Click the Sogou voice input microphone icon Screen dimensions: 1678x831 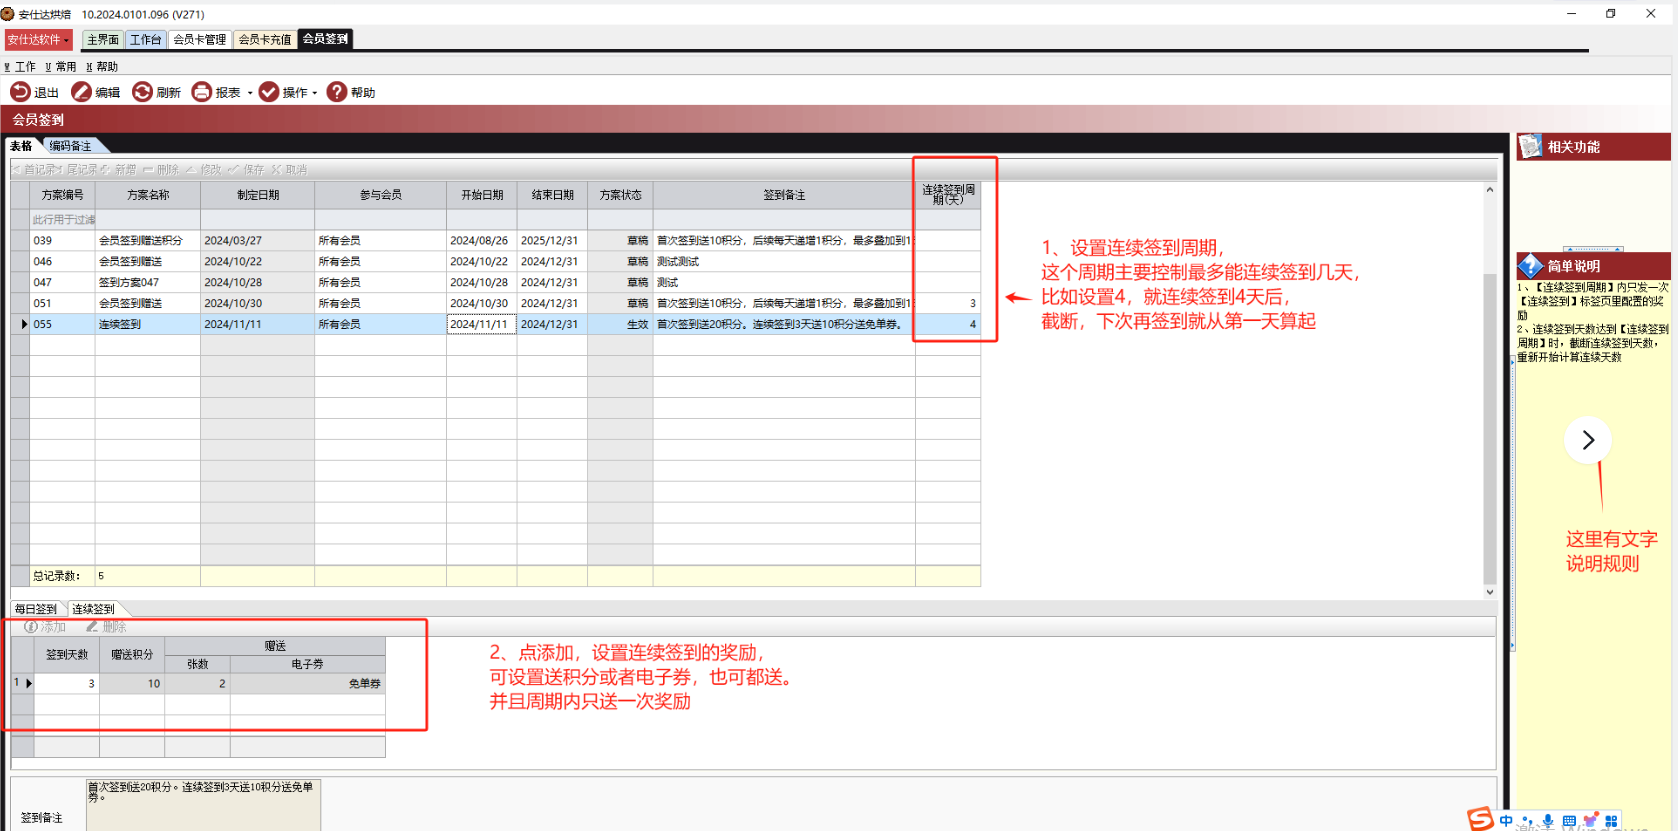click(1548, 821)
